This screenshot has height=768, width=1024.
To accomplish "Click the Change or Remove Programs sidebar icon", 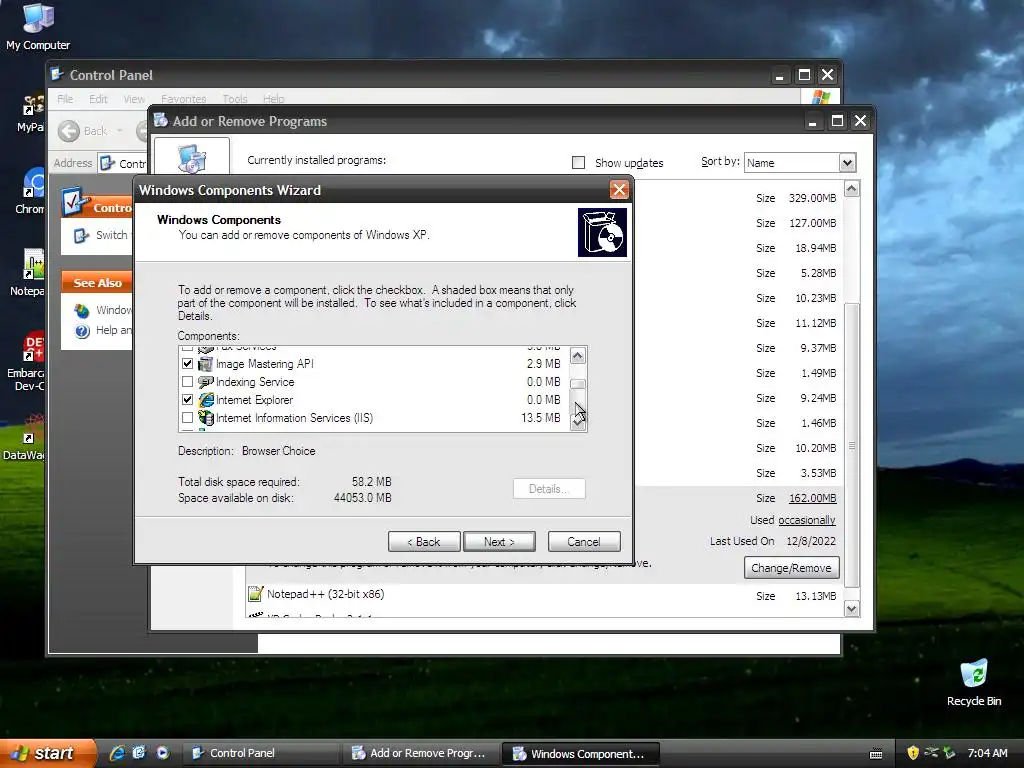I will 192,157.
